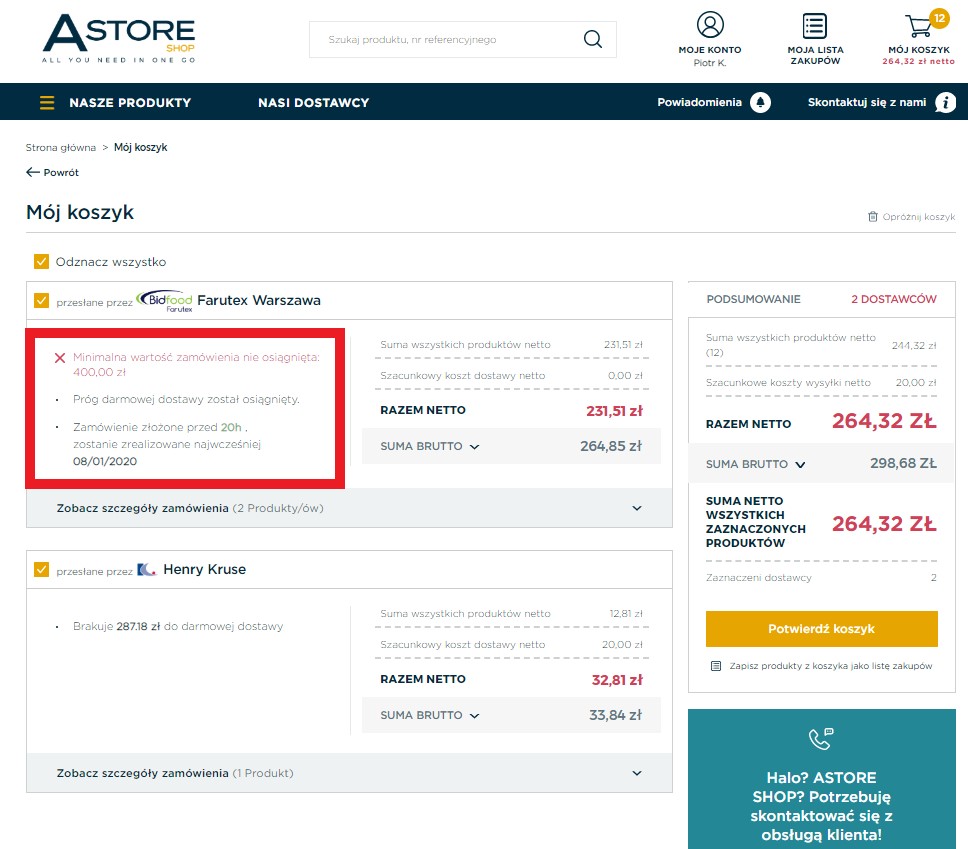The height and width of the screenshot is (849, 968).
Task: Open the Nasi Dostawcy menu
Action: click(314, 102)
